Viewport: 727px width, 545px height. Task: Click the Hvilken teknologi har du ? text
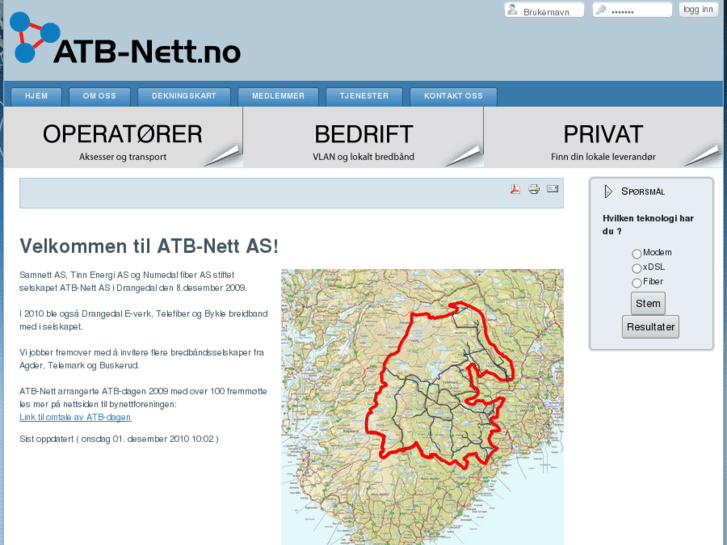[648, 224]
